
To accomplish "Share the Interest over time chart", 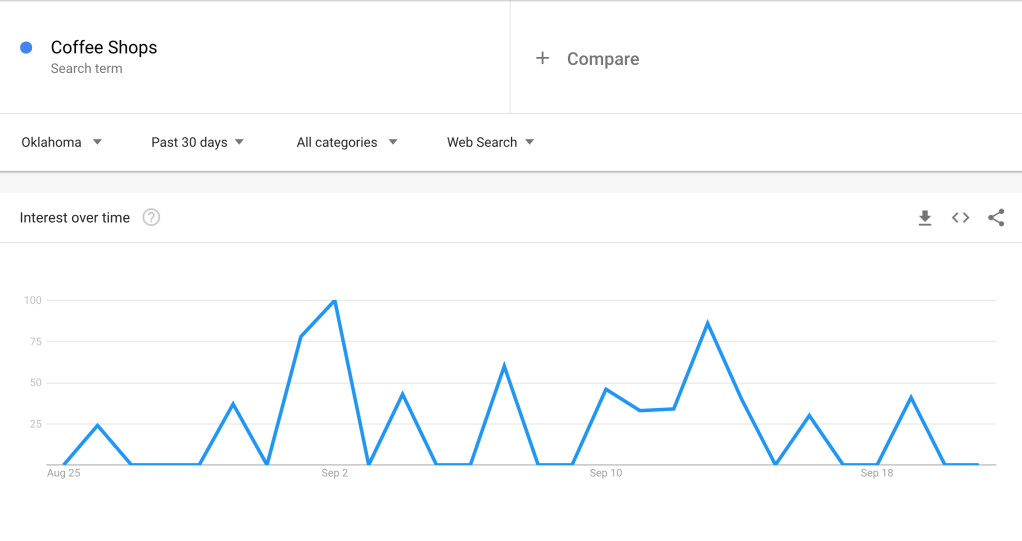I will tap(996, 218).
